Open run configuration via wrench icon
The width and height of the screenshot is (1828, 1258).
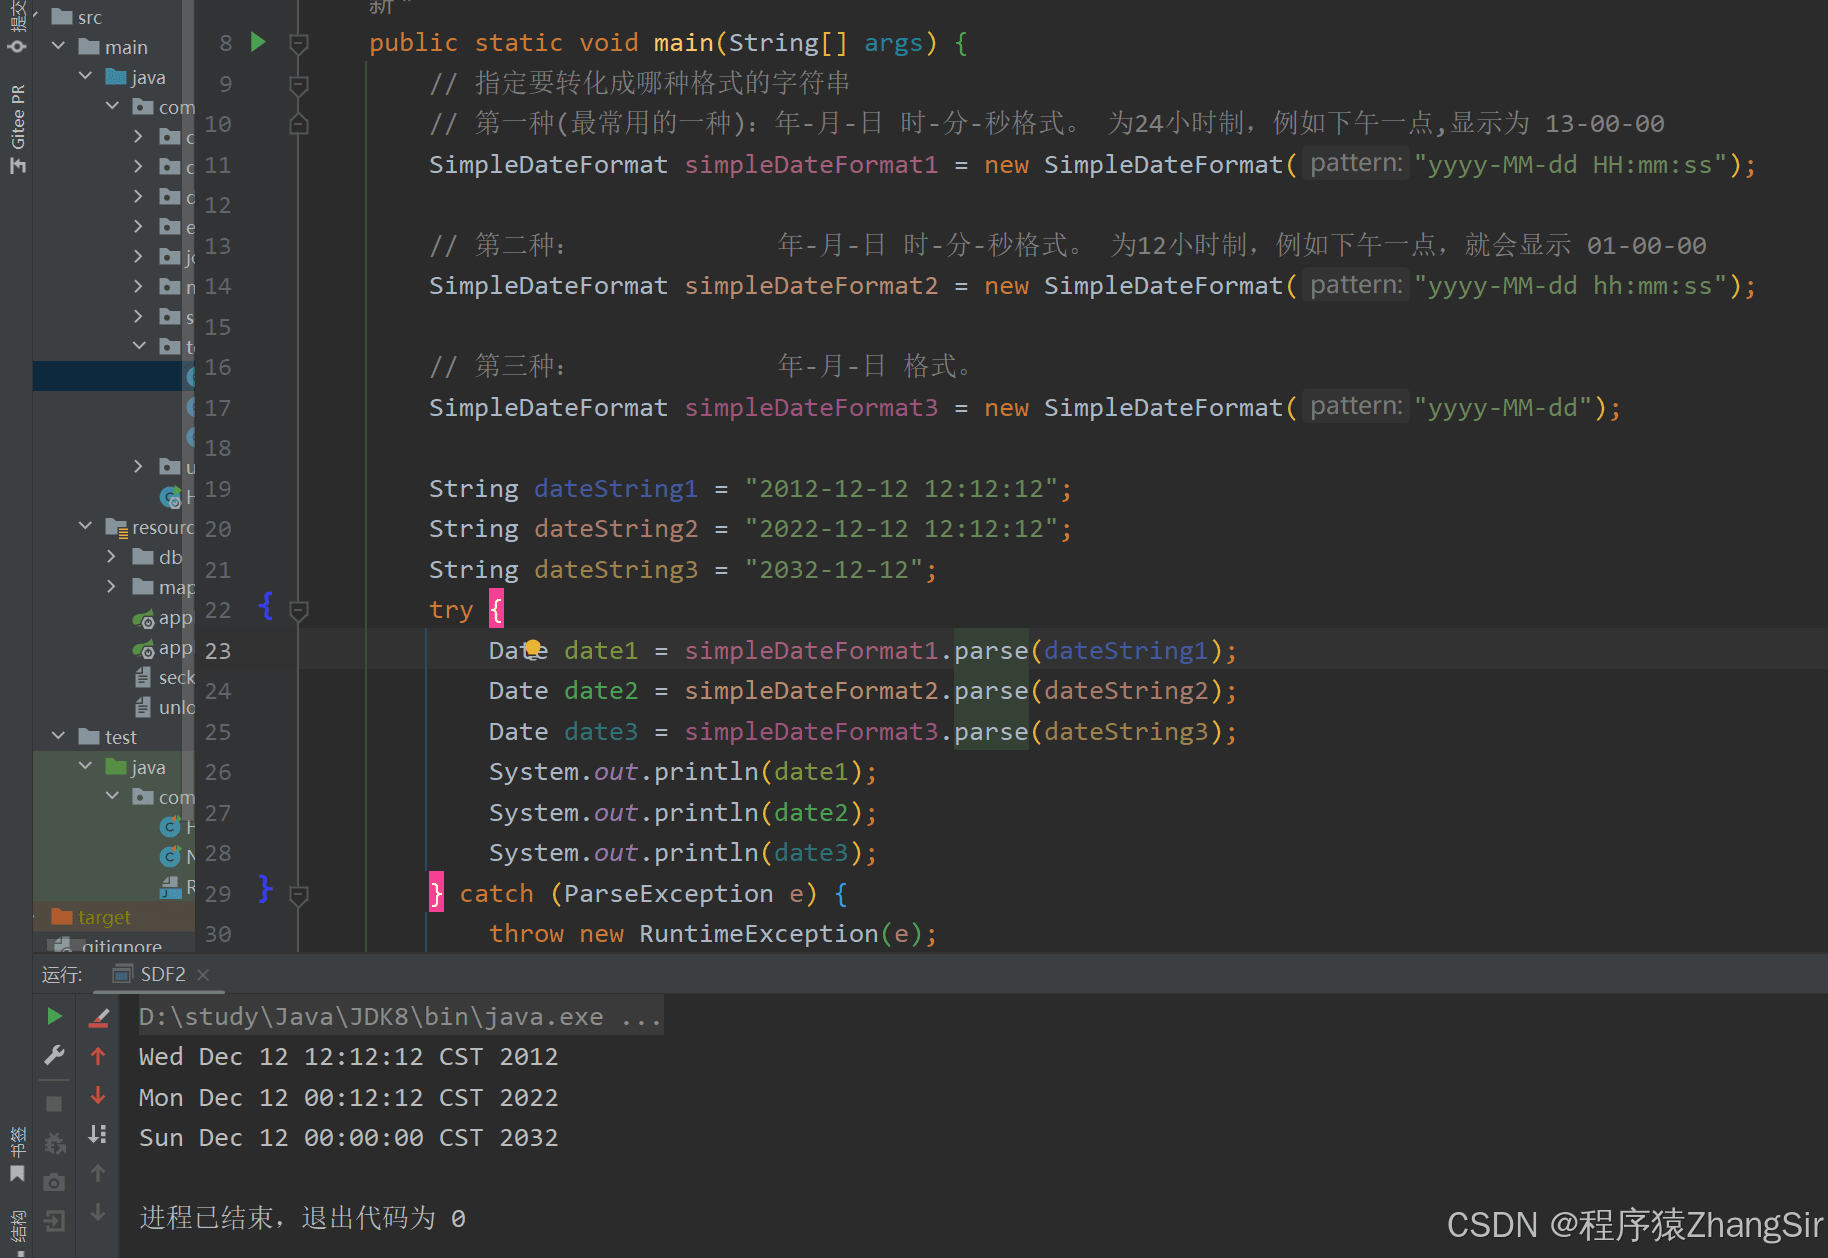point(54,1055)
